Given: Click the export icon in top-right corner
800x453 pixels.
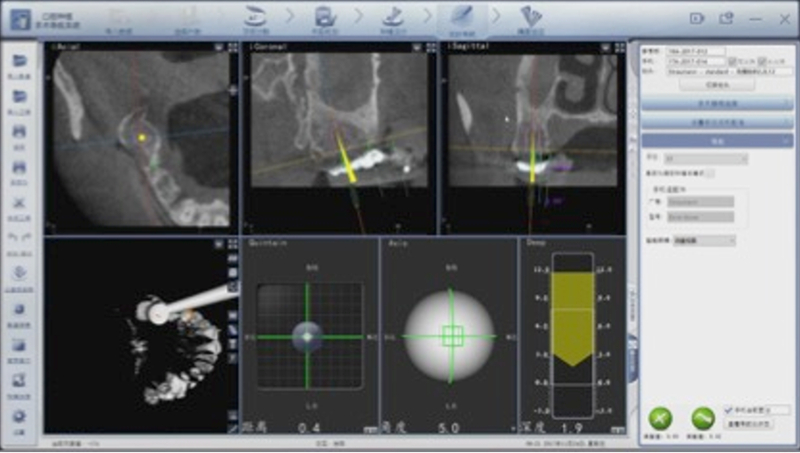Looking at the screenshot, I should click(727, 18).
